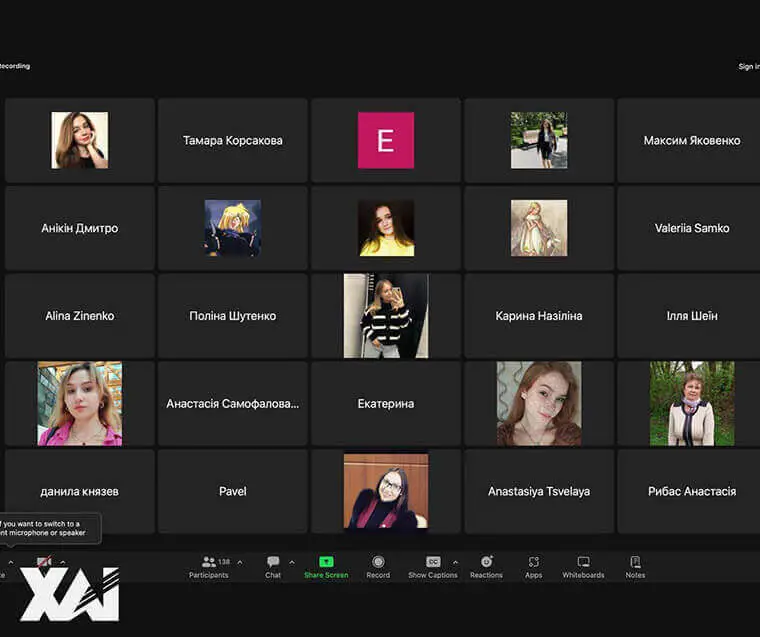Open the Chat panel
Image resolution: width=760 pixels, height=637 pixels.
click(273, 566)
